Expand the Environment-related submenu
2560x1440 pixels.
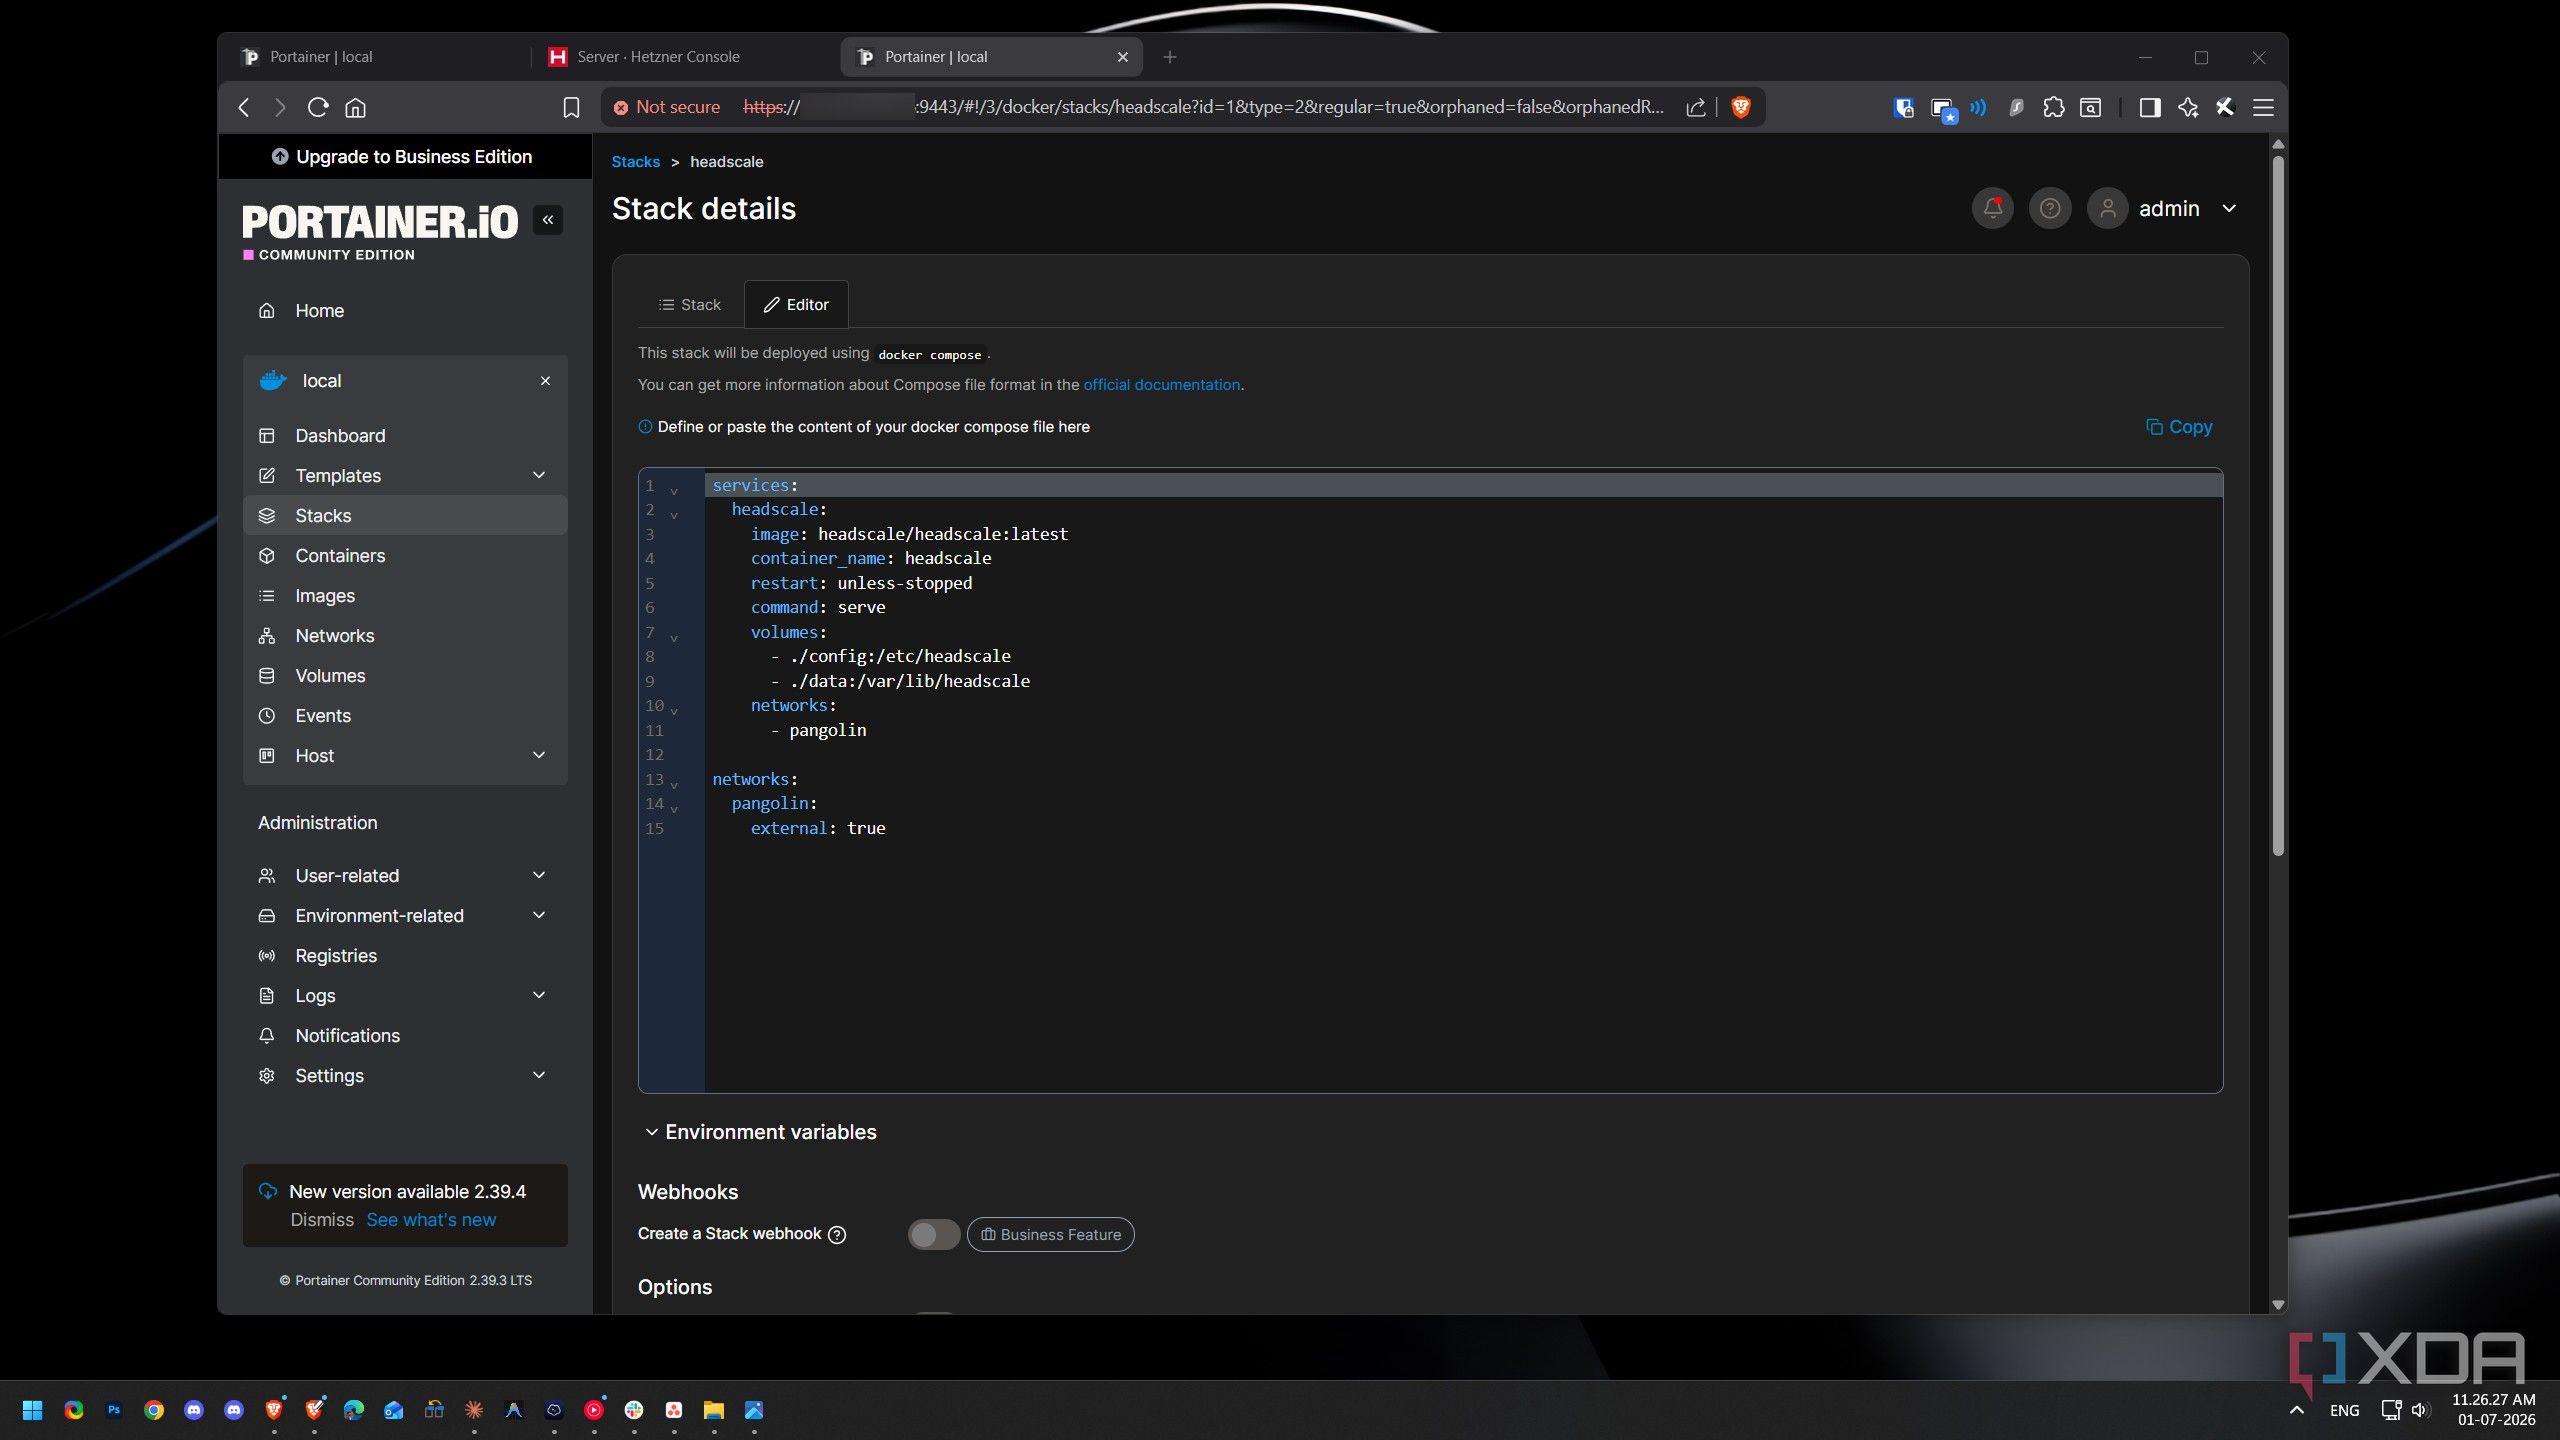click(405, 915)
